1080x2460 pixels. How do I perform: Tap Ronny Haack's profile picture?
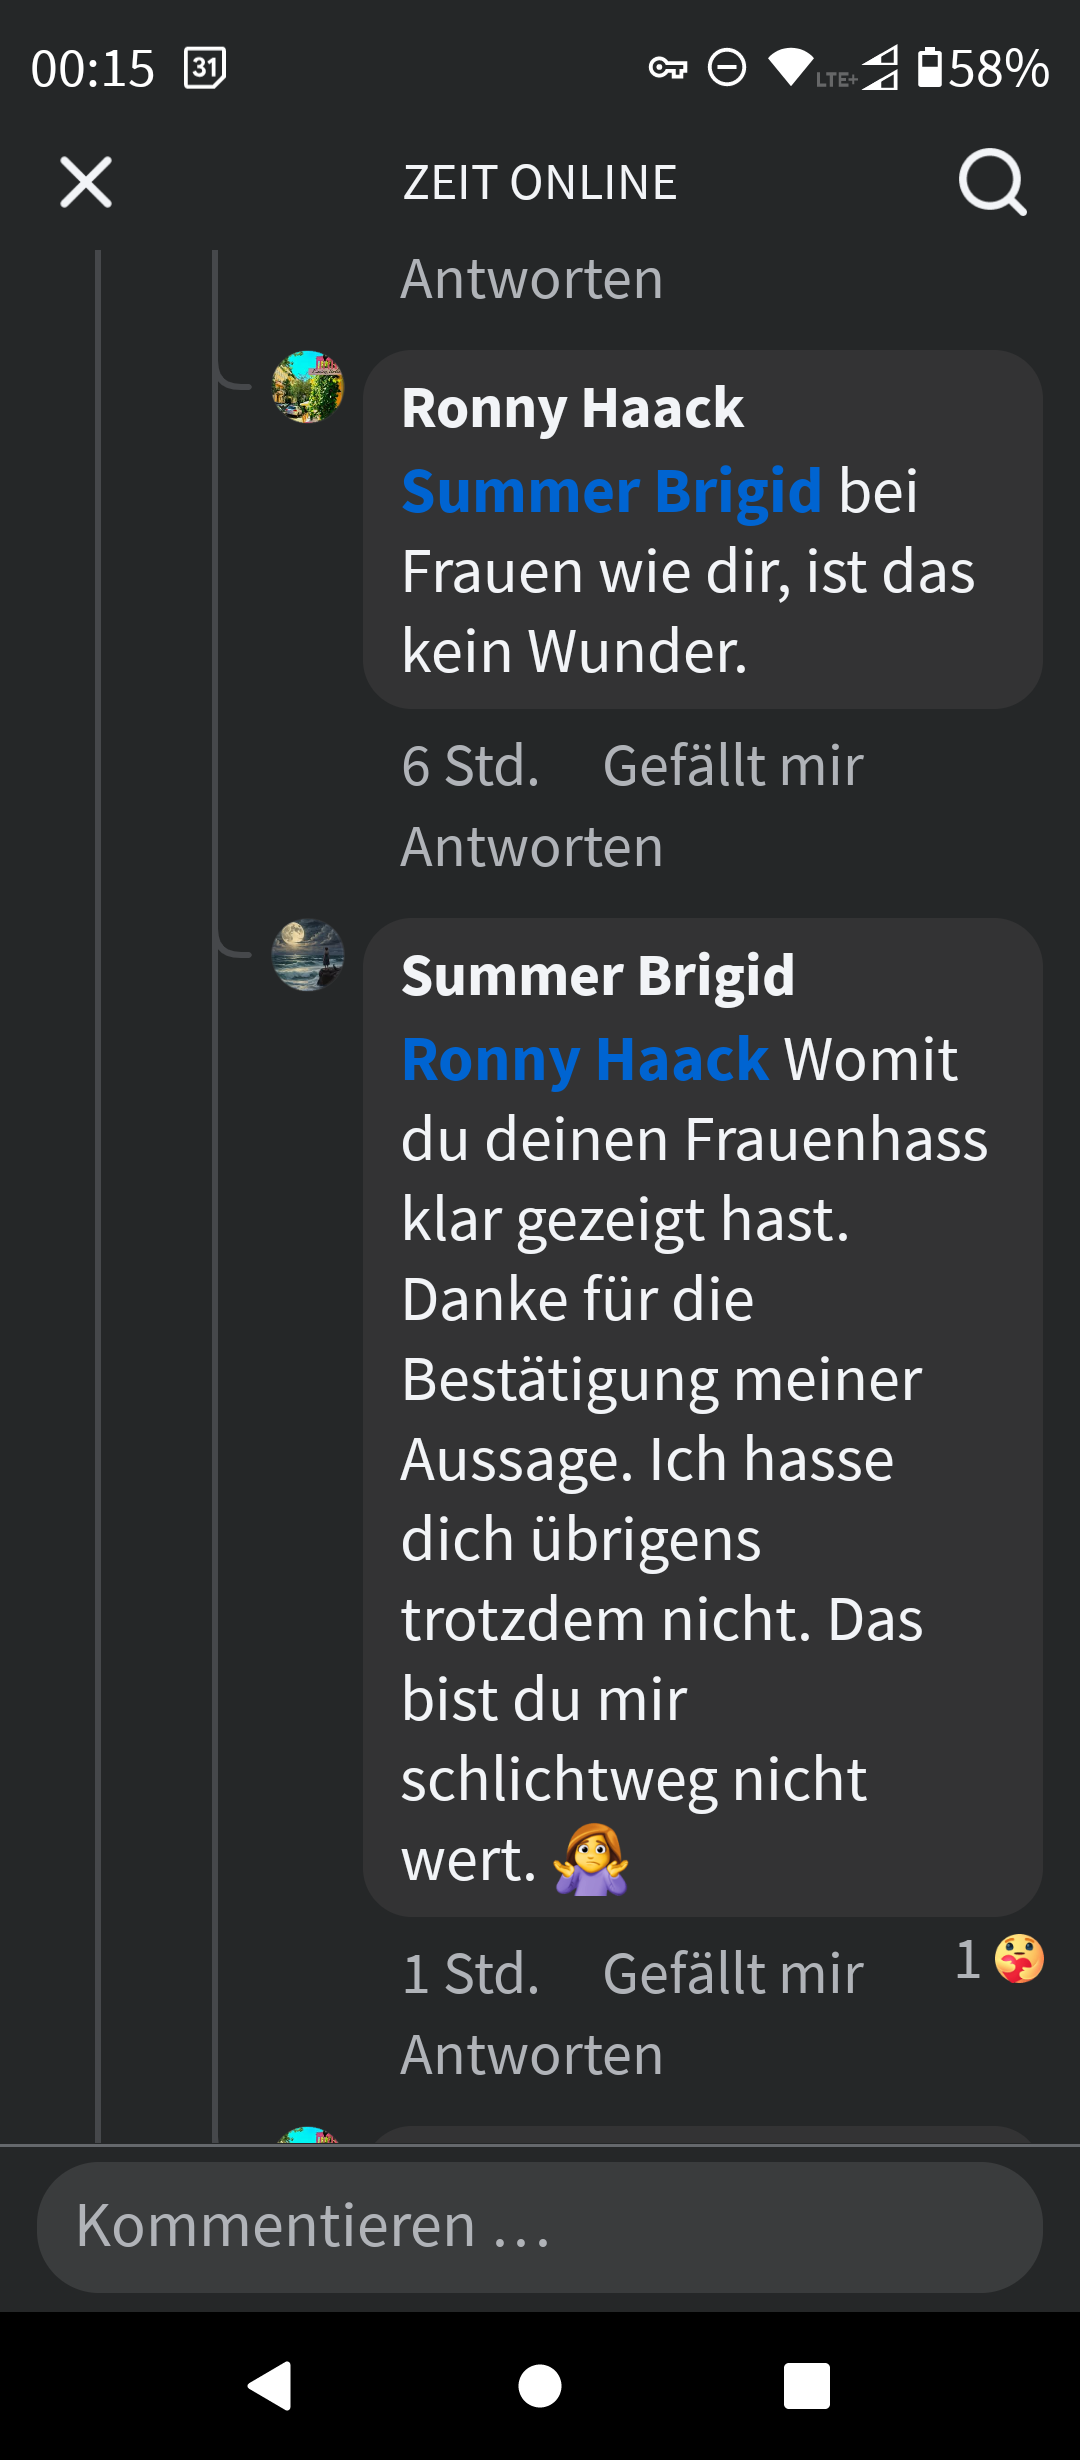tap(308, 387)
